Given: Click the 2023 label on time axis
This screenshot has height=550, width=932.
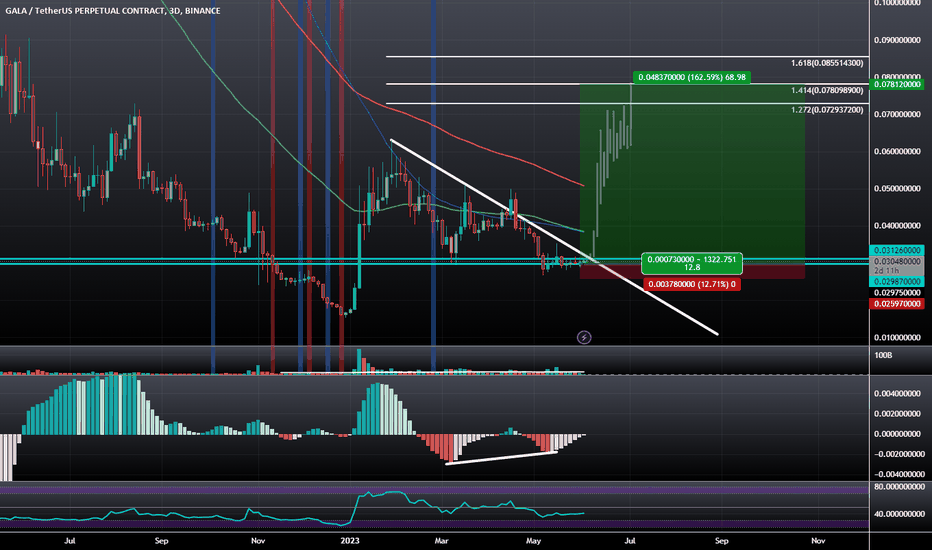Looking at the screenshot, I should pyautogui.click(x=350, y=540).
